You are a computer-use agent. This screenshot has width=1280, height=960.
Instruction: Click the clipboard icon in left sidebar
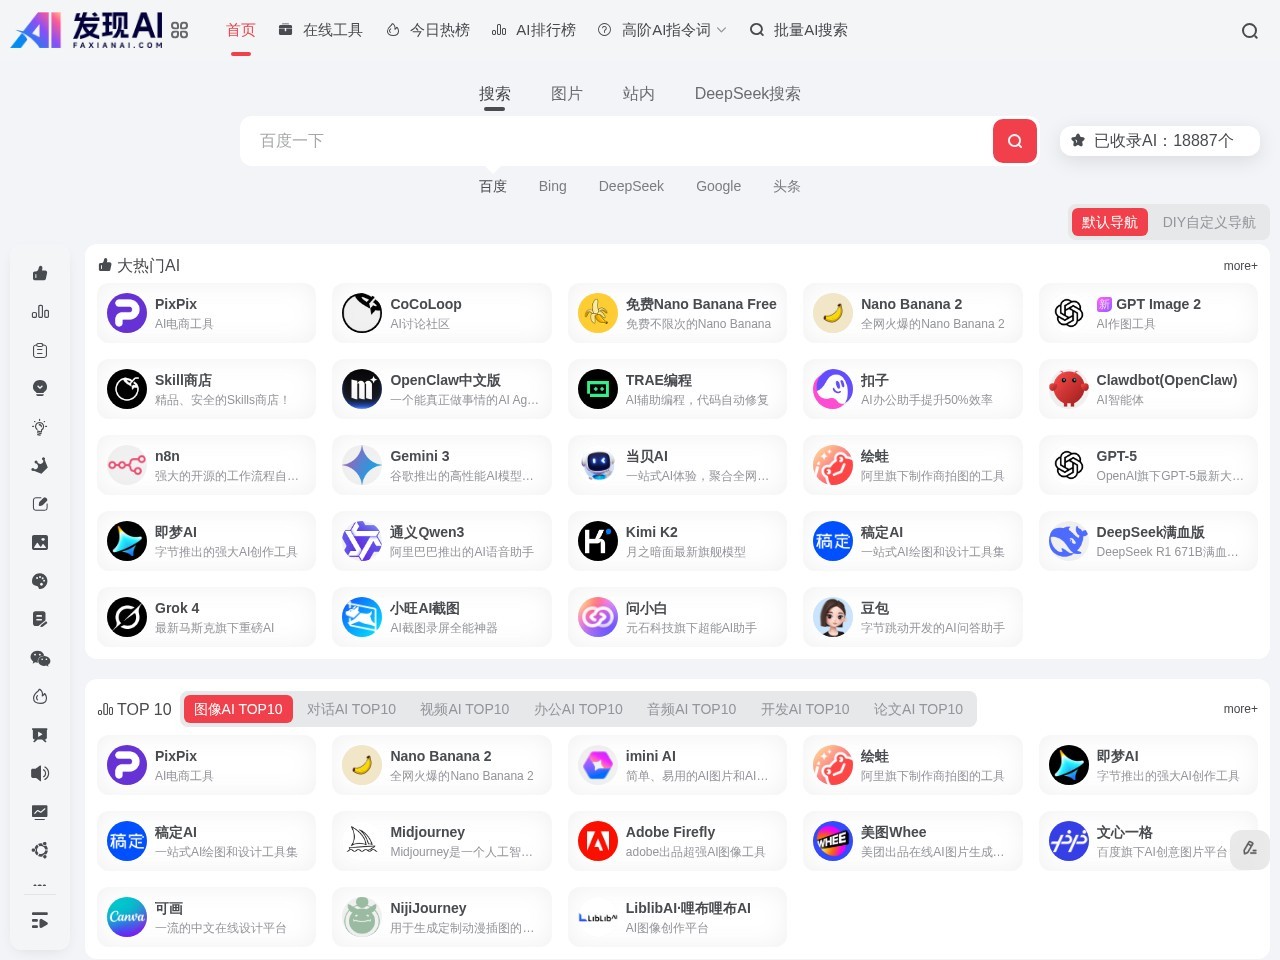point(40,350)
